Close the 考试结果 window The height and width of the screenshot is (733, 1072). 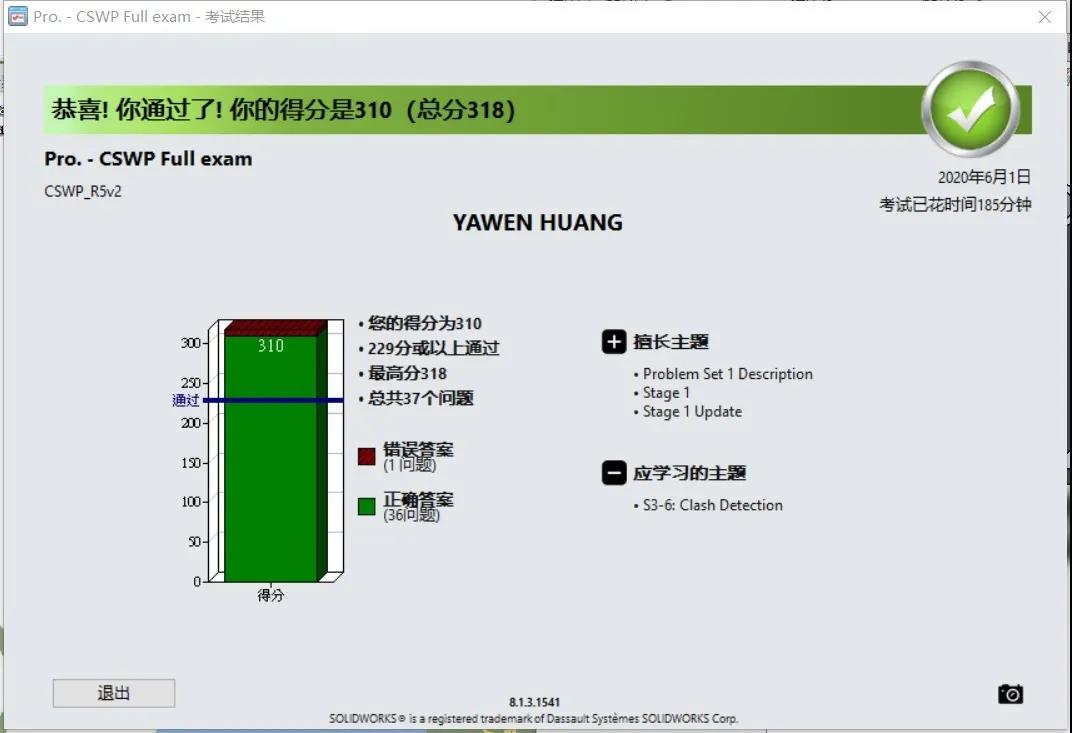[x=1045, y=17]
